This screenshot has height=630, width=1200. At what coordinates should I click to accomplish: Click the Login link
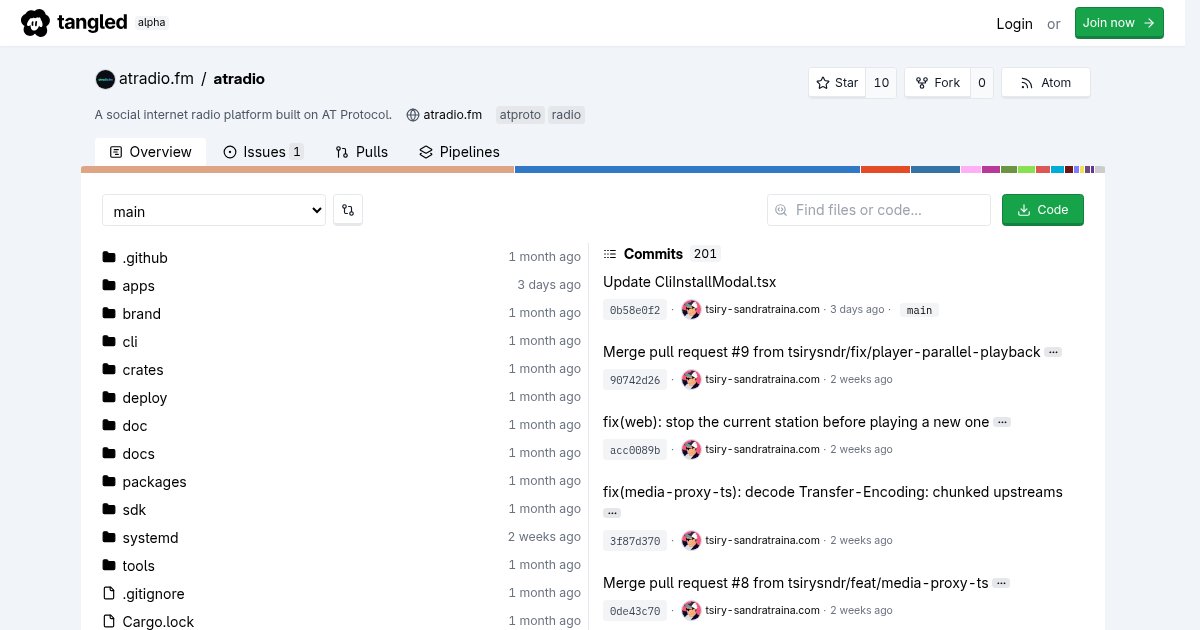[1014, 23]
